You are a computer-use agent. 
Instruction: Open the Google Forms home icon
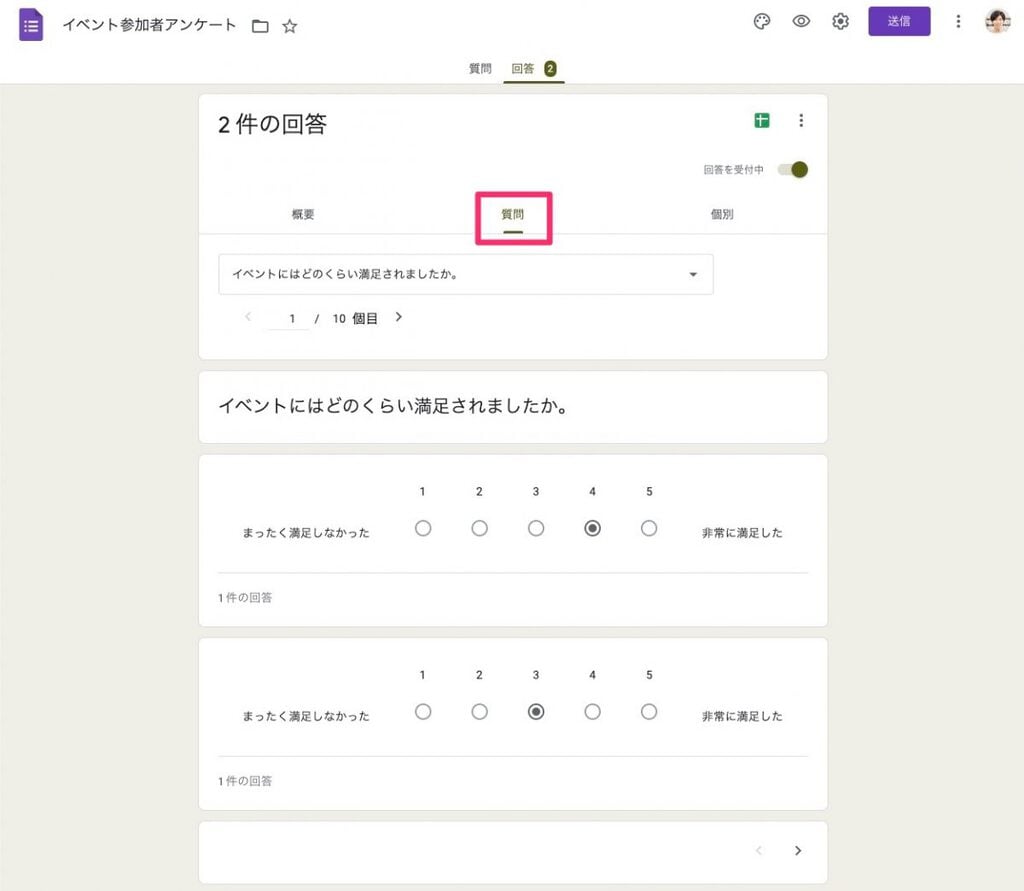tap(31, 25)
